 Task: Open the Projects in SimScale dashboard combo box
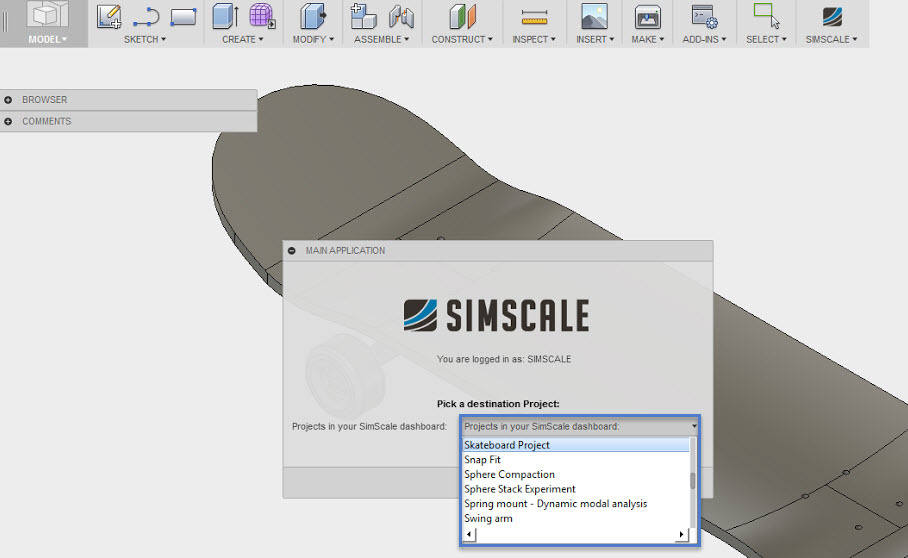(x=580, y=426)
